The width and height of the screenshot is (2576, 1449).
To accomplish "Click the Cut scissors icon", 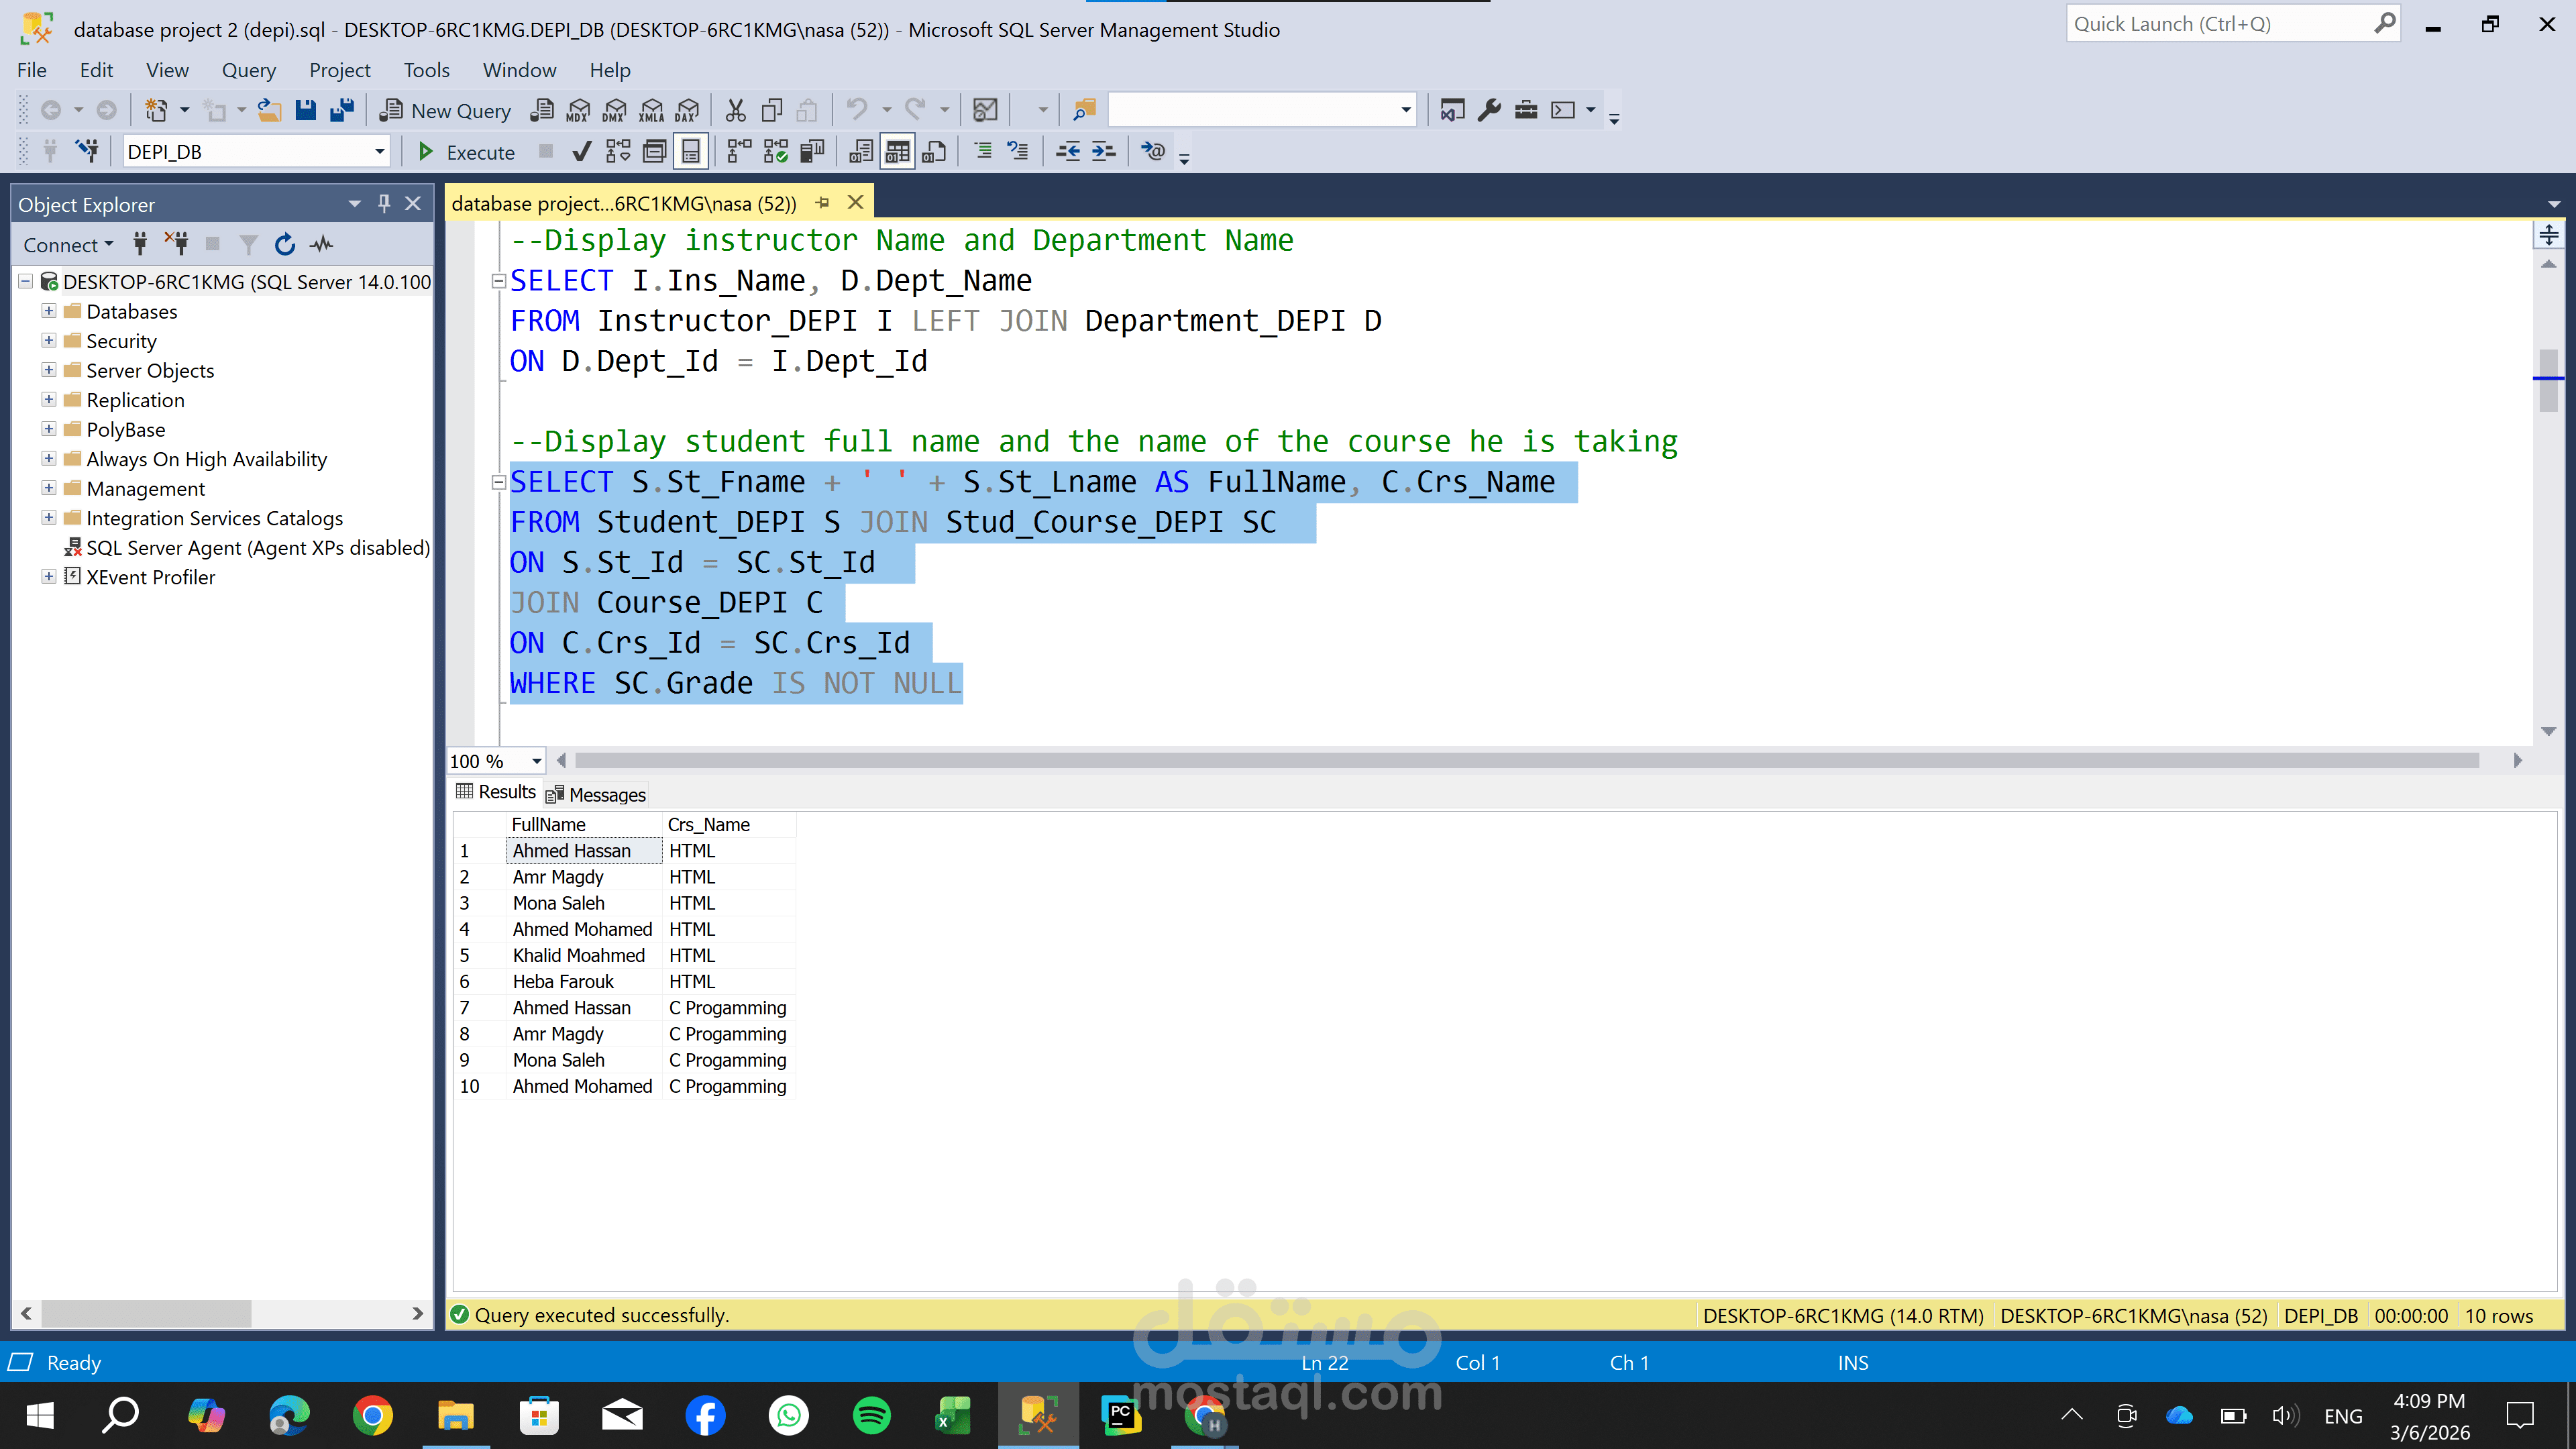I will tap(736, 110).
